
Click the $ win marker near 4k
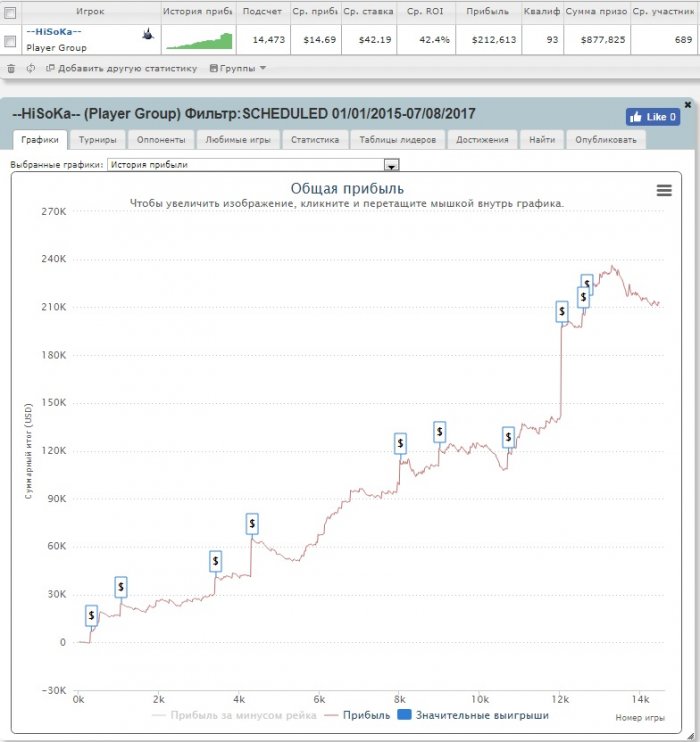pyautogui.click(x=252, y=524)
